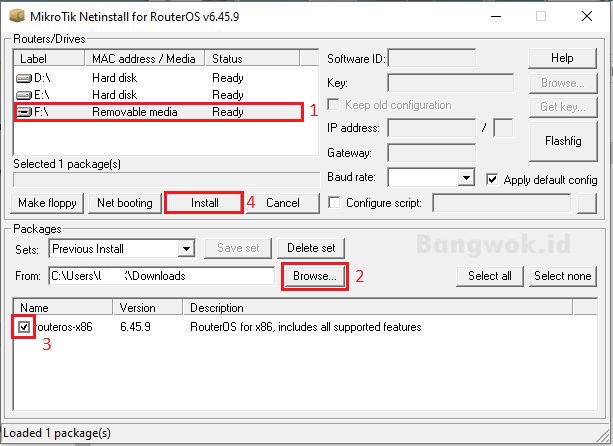Click the netmask field after the slash
This screenshot has height=446, width=613.
pos(503,128)
